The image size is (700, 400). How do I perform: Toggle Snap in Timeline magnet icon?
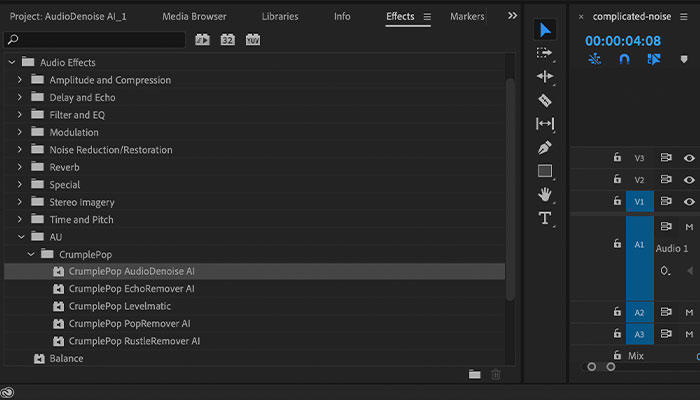point(625,59)
